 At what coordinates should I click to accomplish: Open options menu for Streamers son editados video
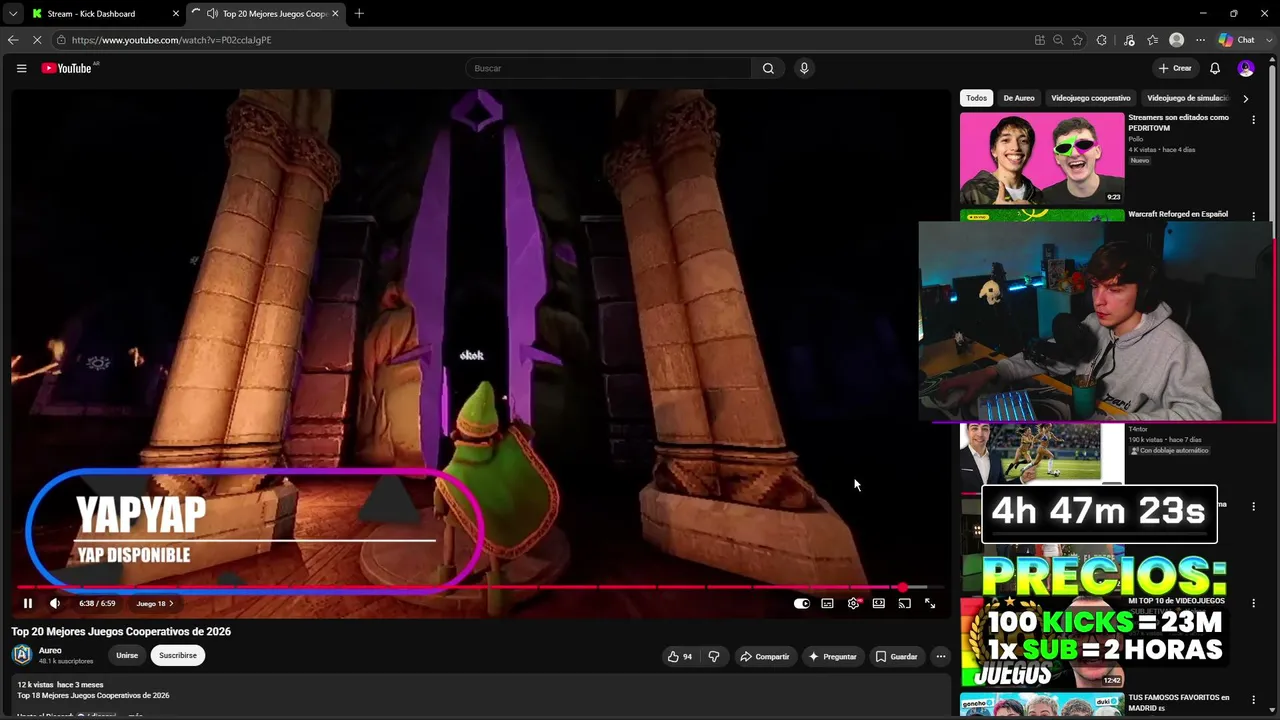(x=1253, y=119)
